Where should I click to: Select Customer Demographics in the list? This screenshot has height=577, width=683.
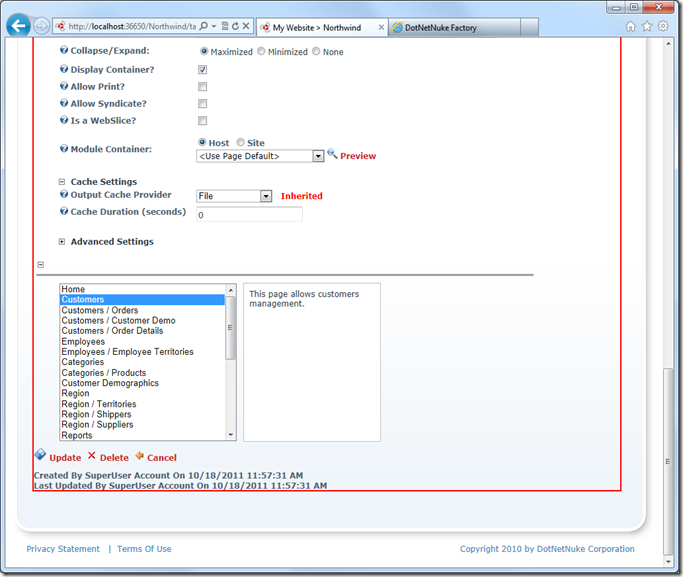[x=142, y=383]
